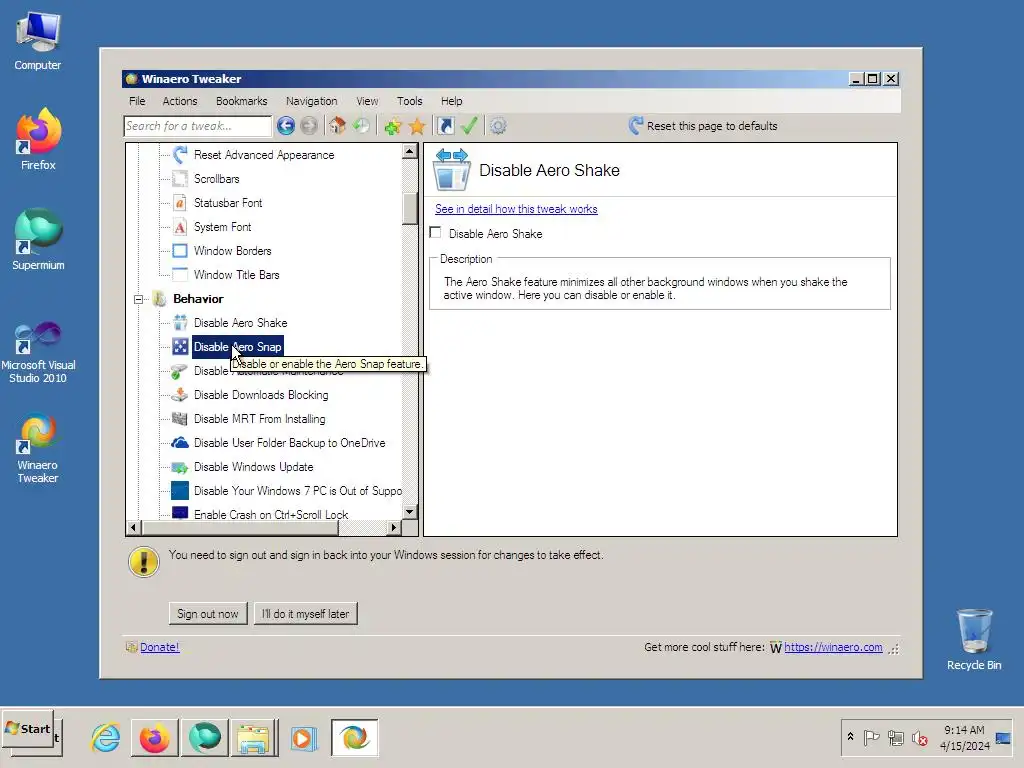Open Windows Explorer folder taskbar icon
Screen dimensions: 1024x768
click(x=253, y=738)
